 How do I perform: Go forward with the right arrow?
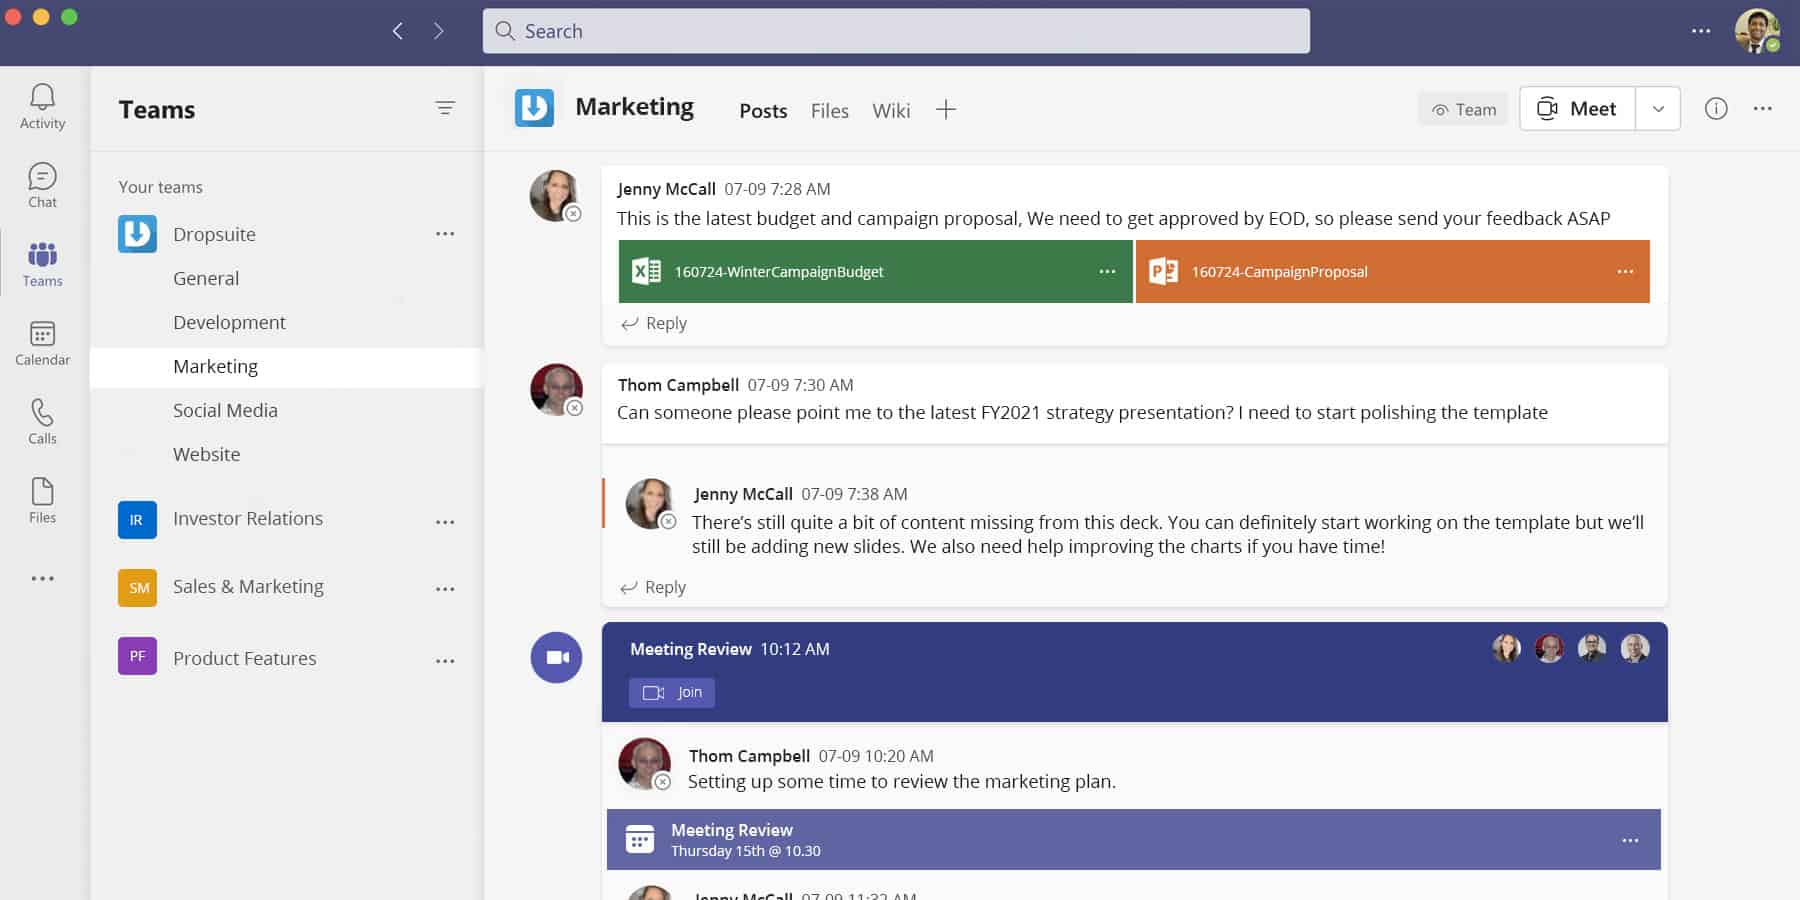pos(438,31)
